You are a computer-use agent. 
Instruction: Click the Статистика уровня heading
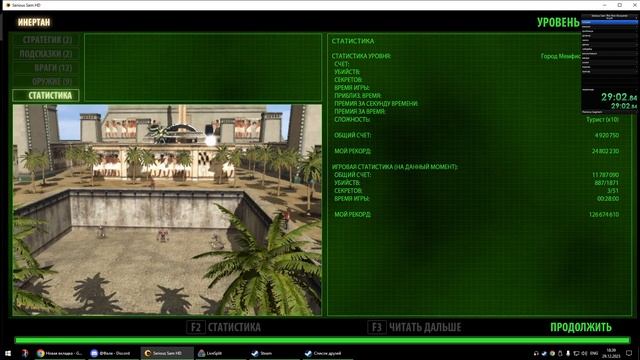point(361,56)
